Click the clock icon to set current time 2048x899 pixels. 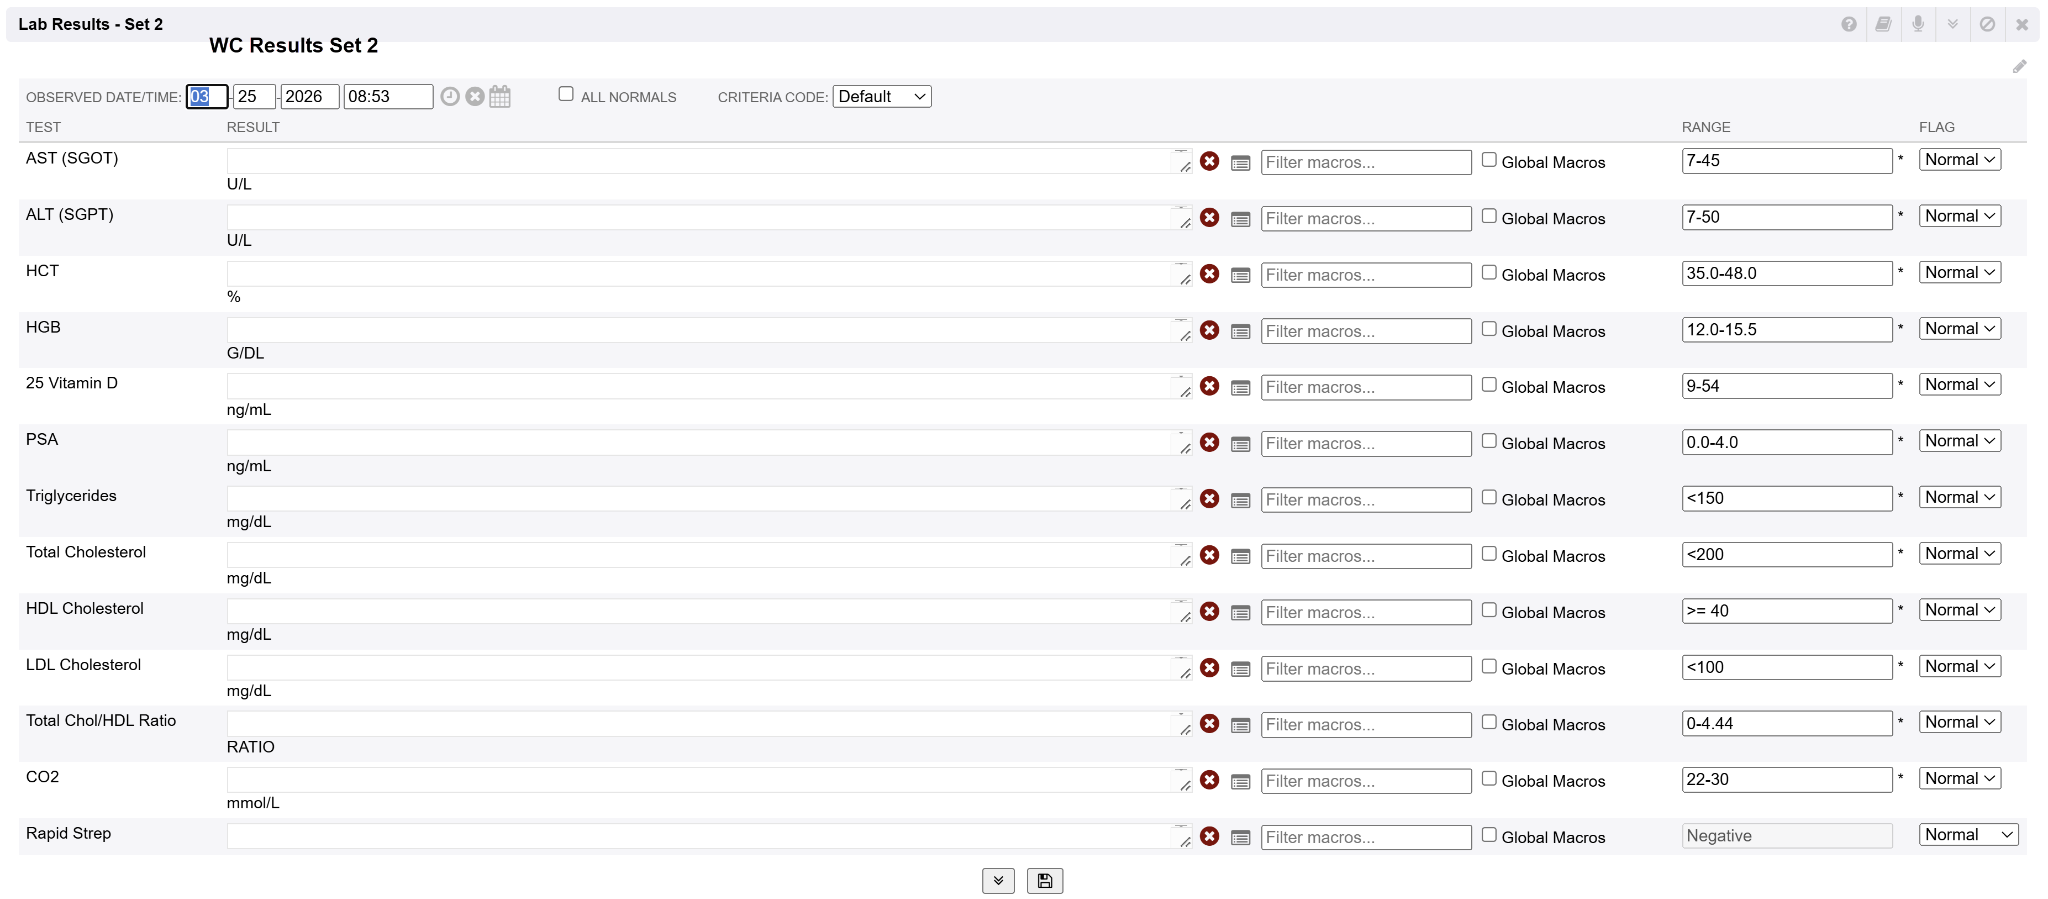[450, 97]
